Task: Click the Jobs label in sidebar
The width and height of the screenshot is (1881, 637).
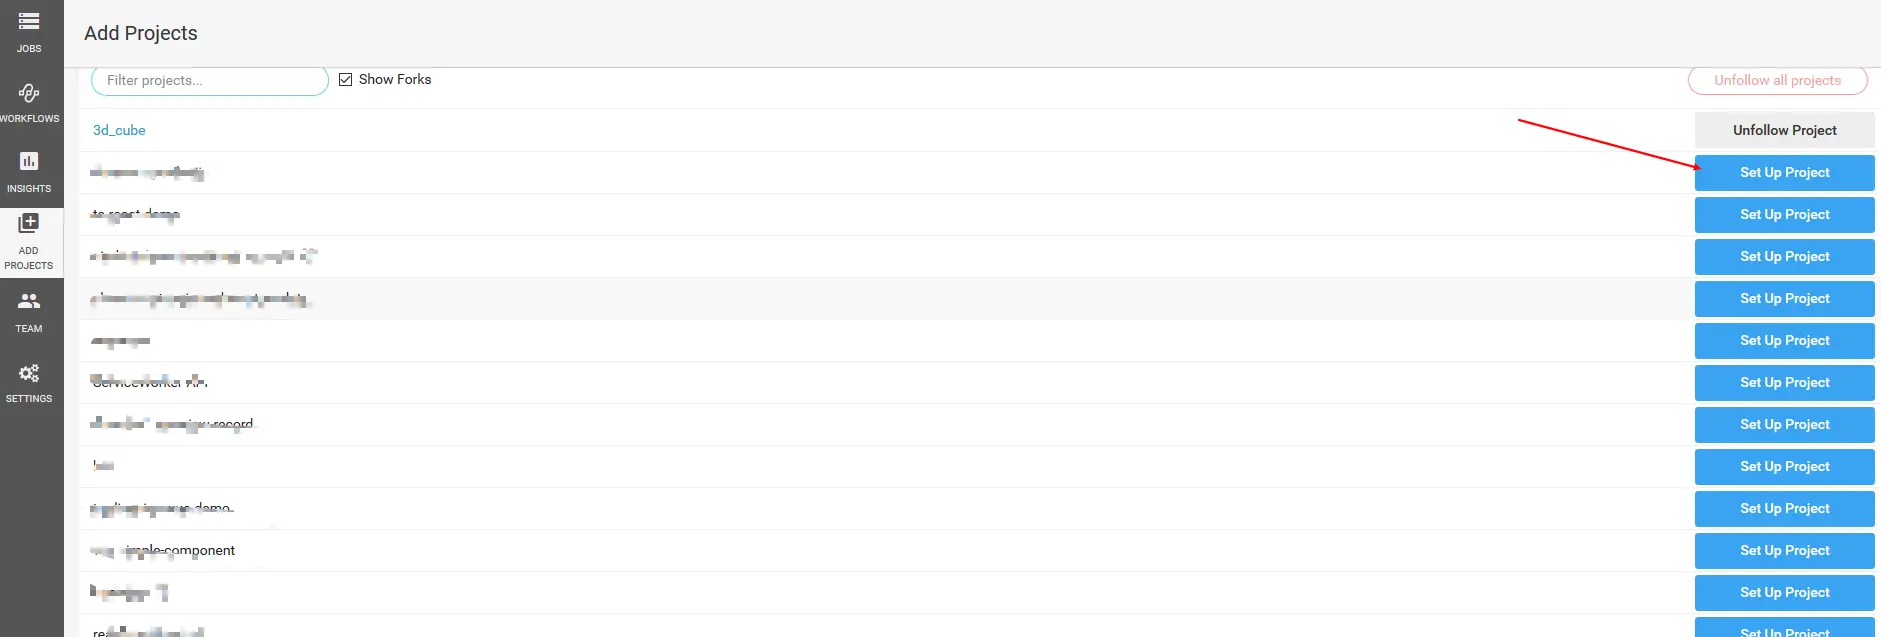Action: coord(29,48)
